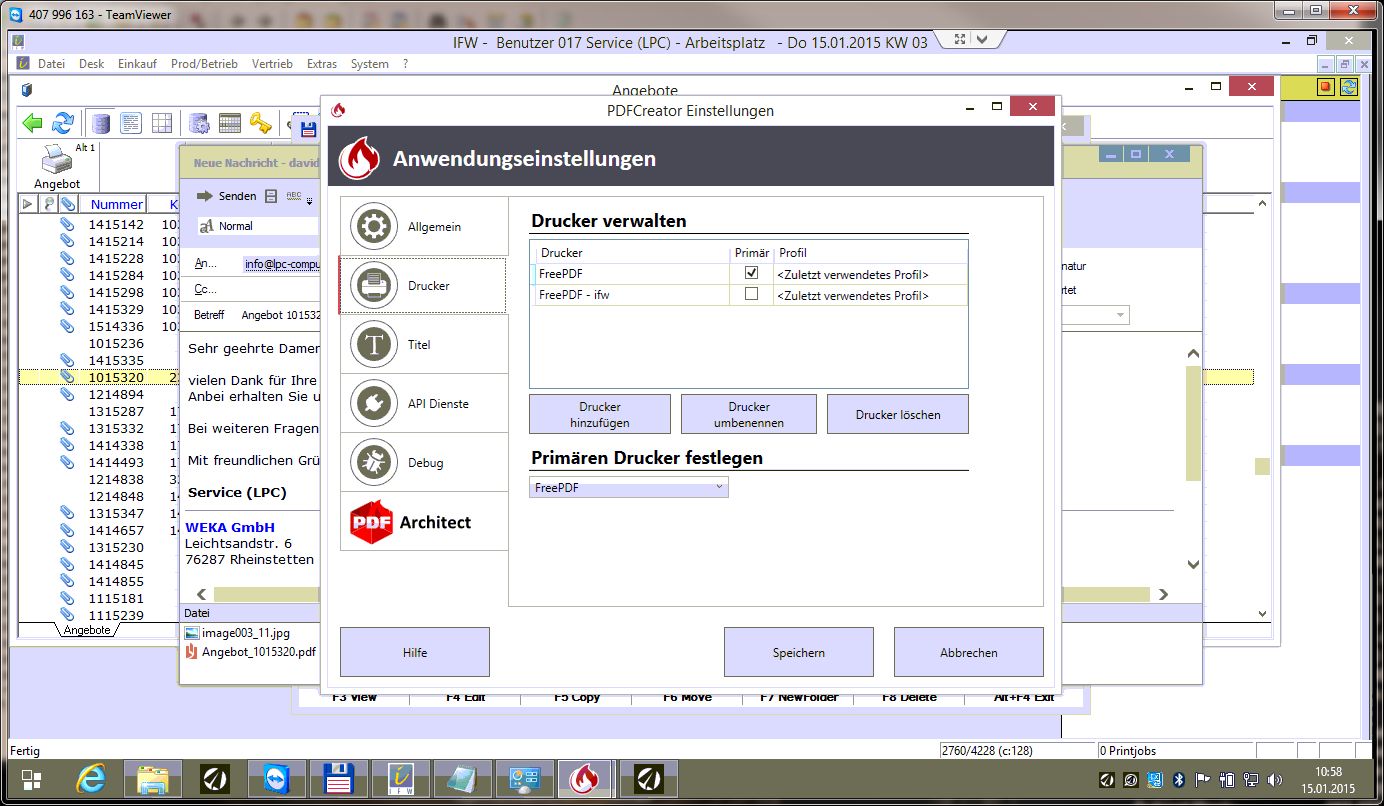Open the Einkauf menu
The height and width of the screenshot is (806, 1384).
(x=137, y=64)
